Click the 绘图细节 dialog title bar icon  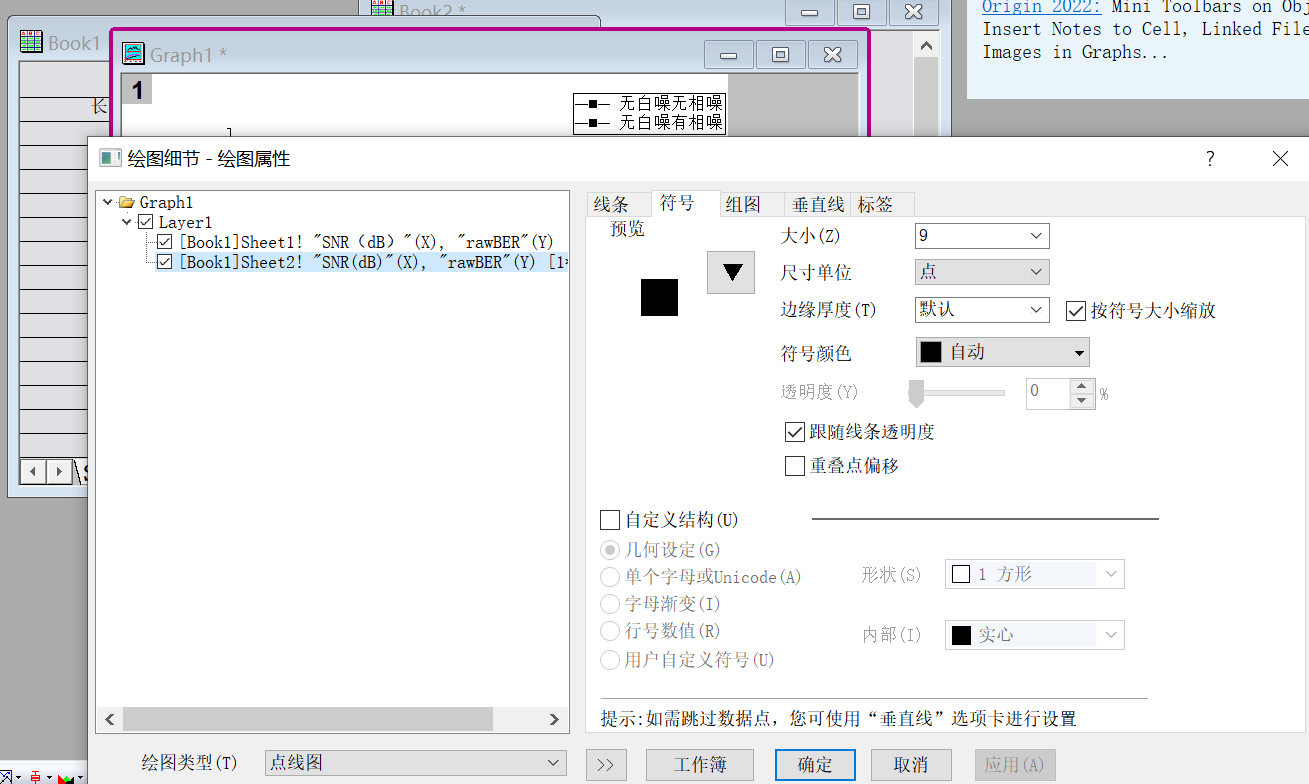point(110,158)
